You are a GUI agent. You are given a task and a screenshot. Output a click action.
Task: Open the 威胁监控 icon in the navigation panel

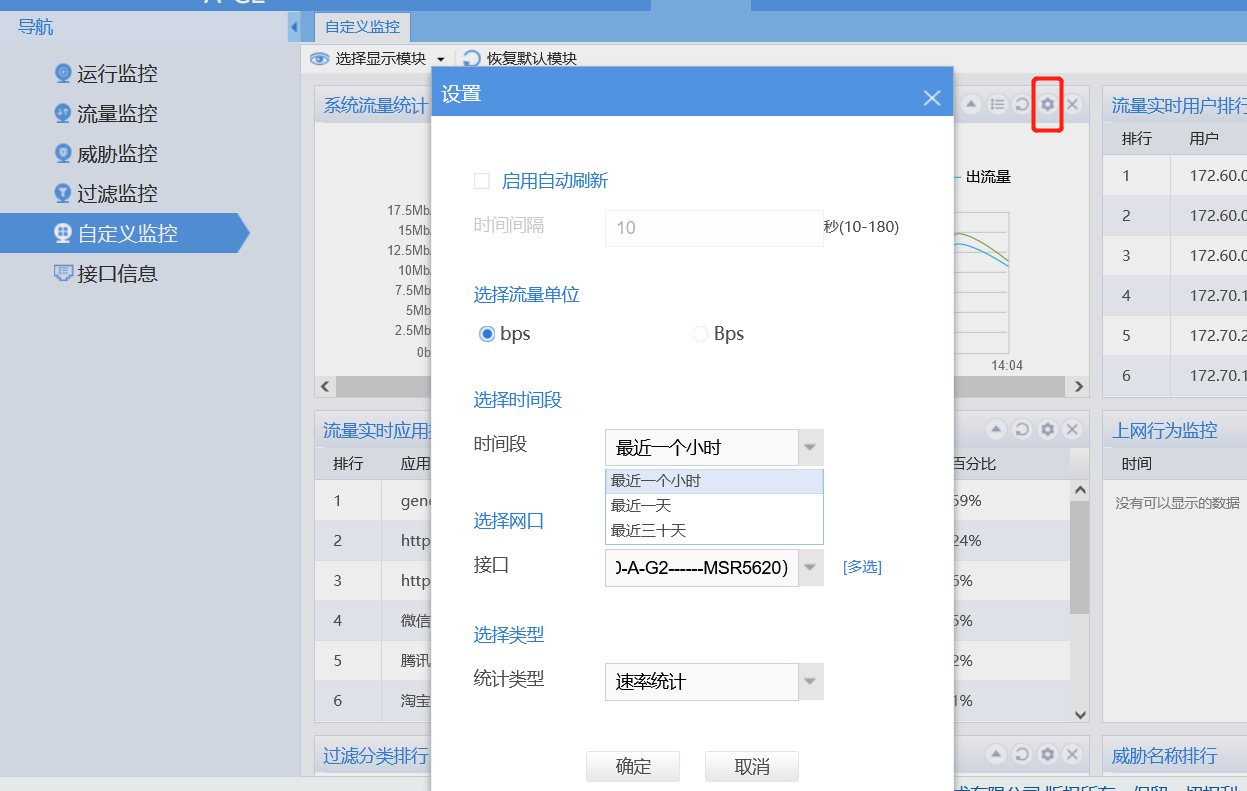tap(63, 153)
